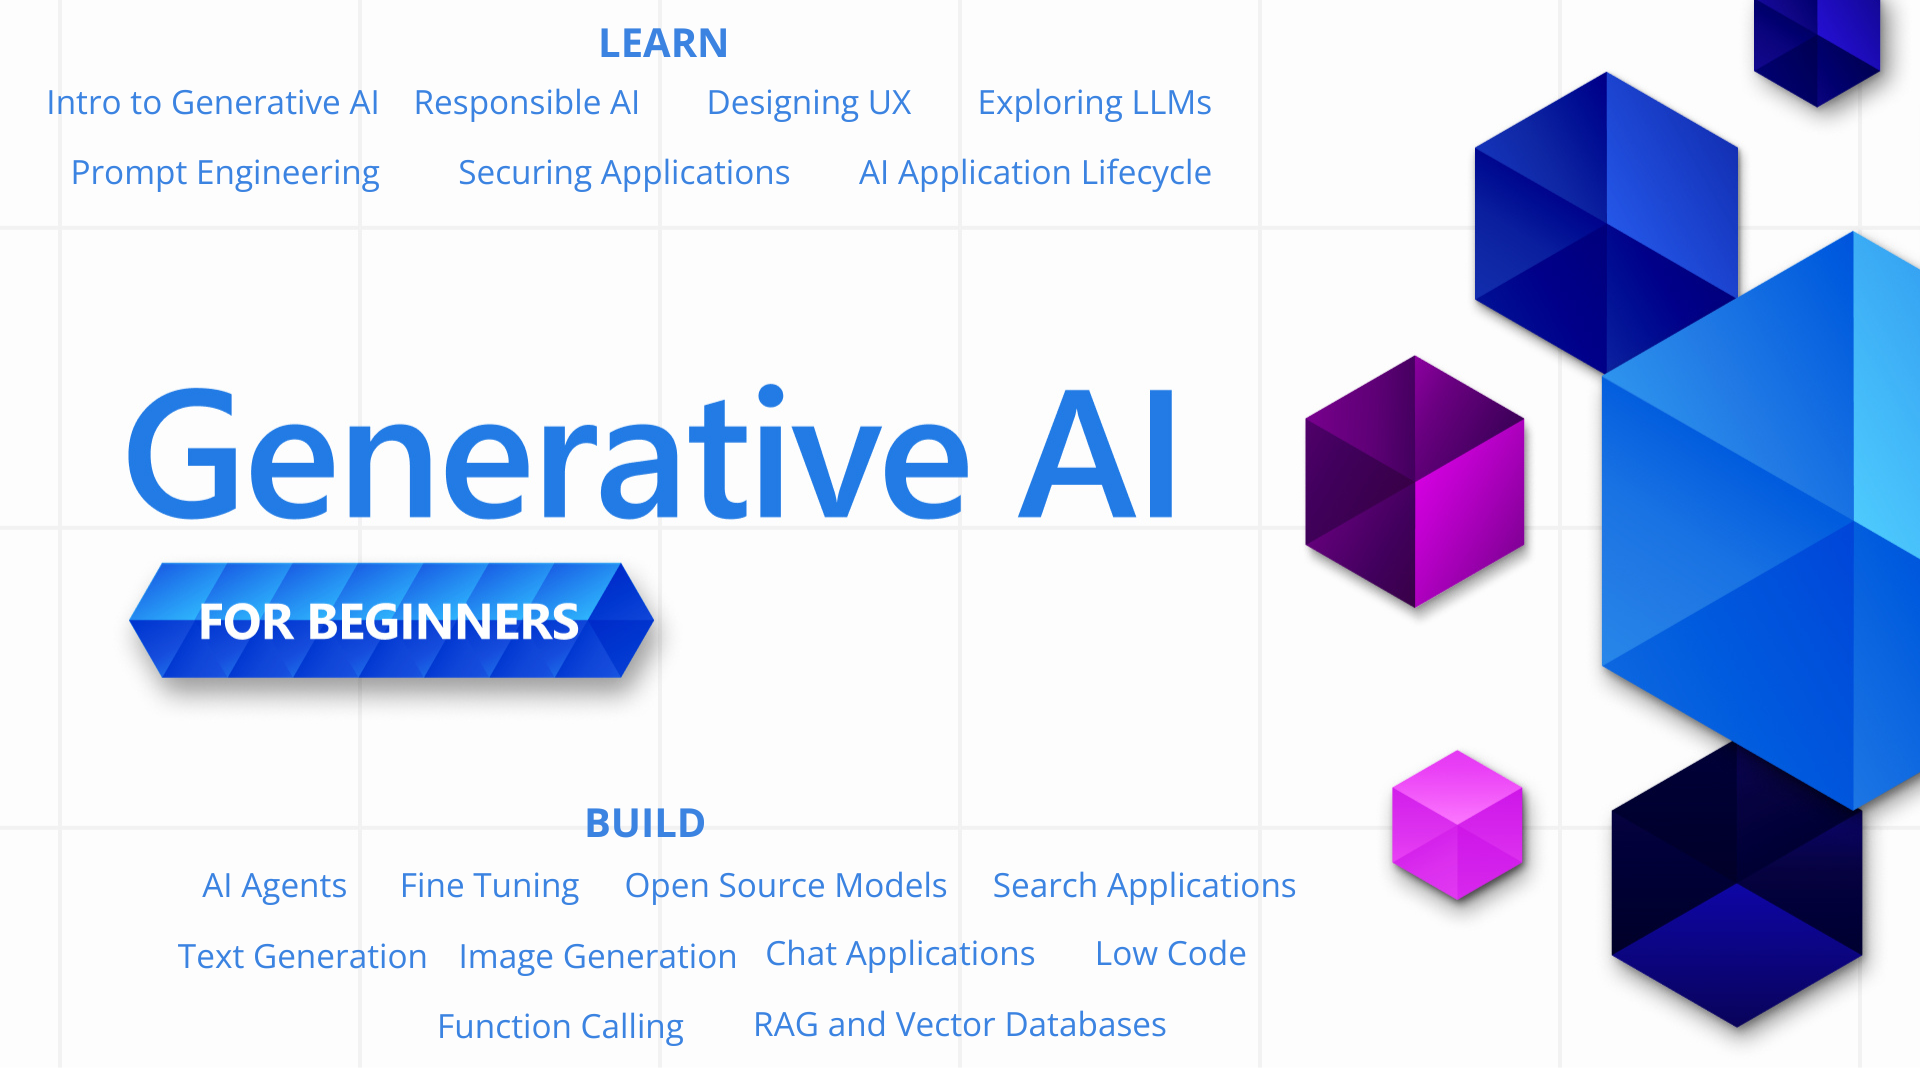Select the Prompt Engineering topic
The height and width of the screenshot is (1080, 1920).
(x=225, y=171)
